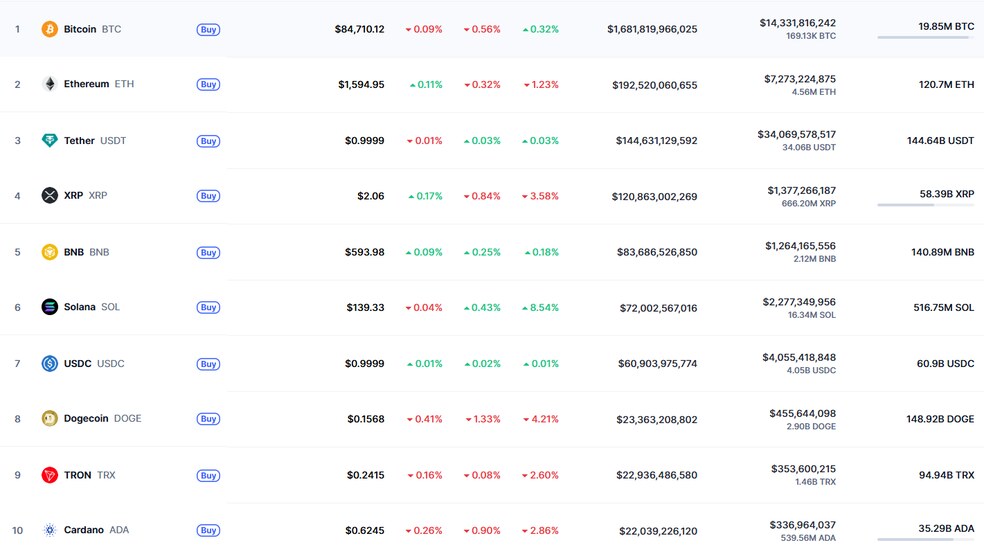Click the USDC coin logo

(50, 363)
